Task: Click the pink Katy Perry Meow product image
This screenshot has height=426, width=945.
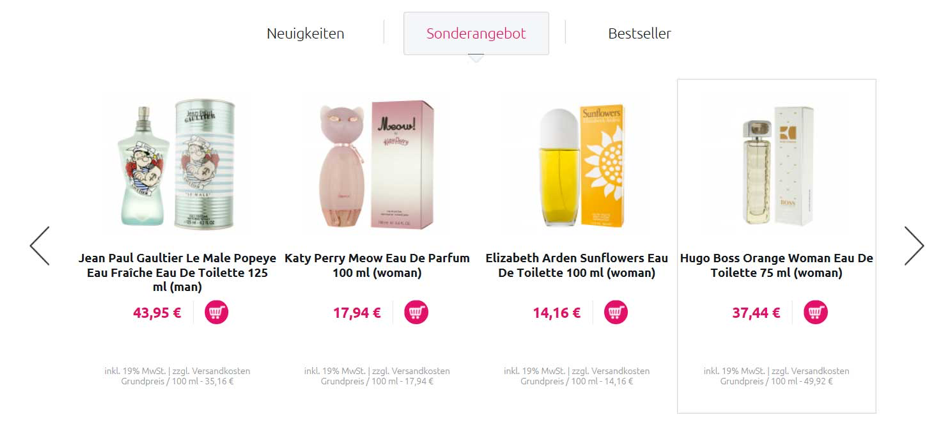Action: [x=377, y=164]
